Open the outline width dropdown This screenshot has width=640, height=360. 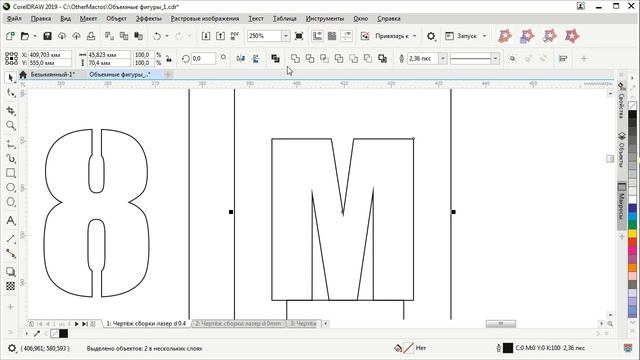coord(443,59)
